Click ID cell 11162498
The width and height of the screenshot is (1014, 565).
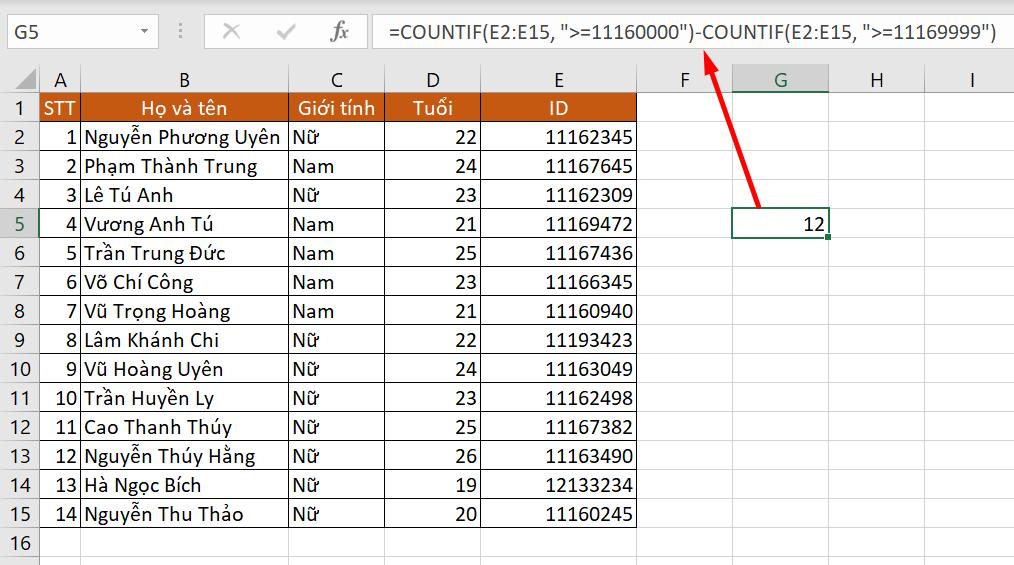pos(559,398)
